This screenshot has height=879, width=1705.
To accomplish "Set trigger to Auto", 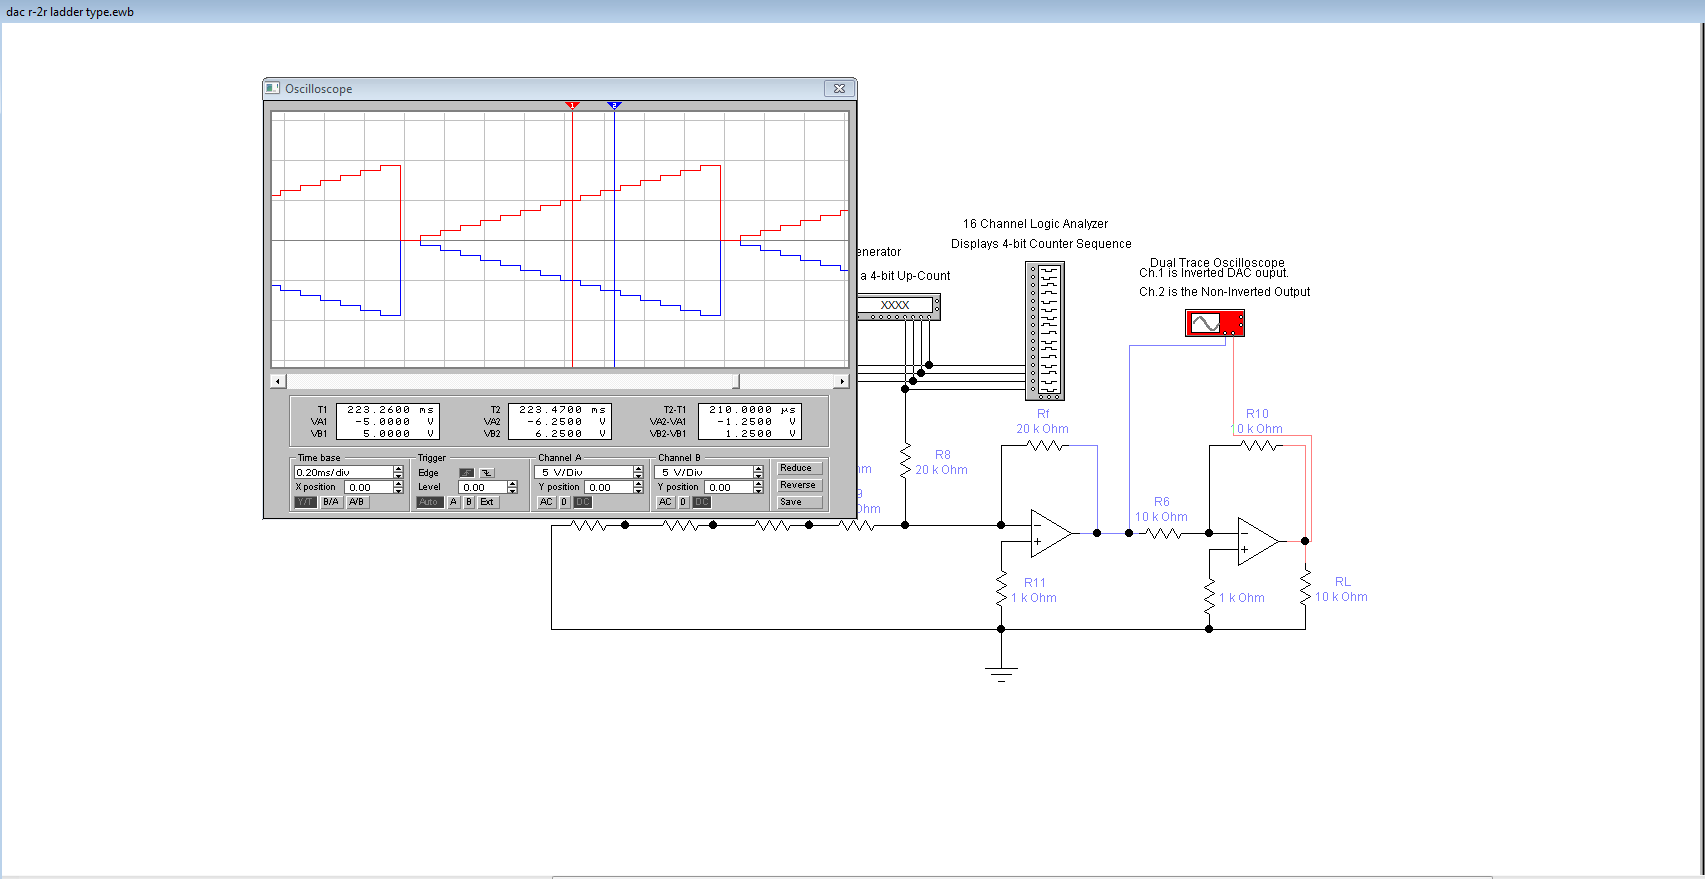I will [430, 502].
